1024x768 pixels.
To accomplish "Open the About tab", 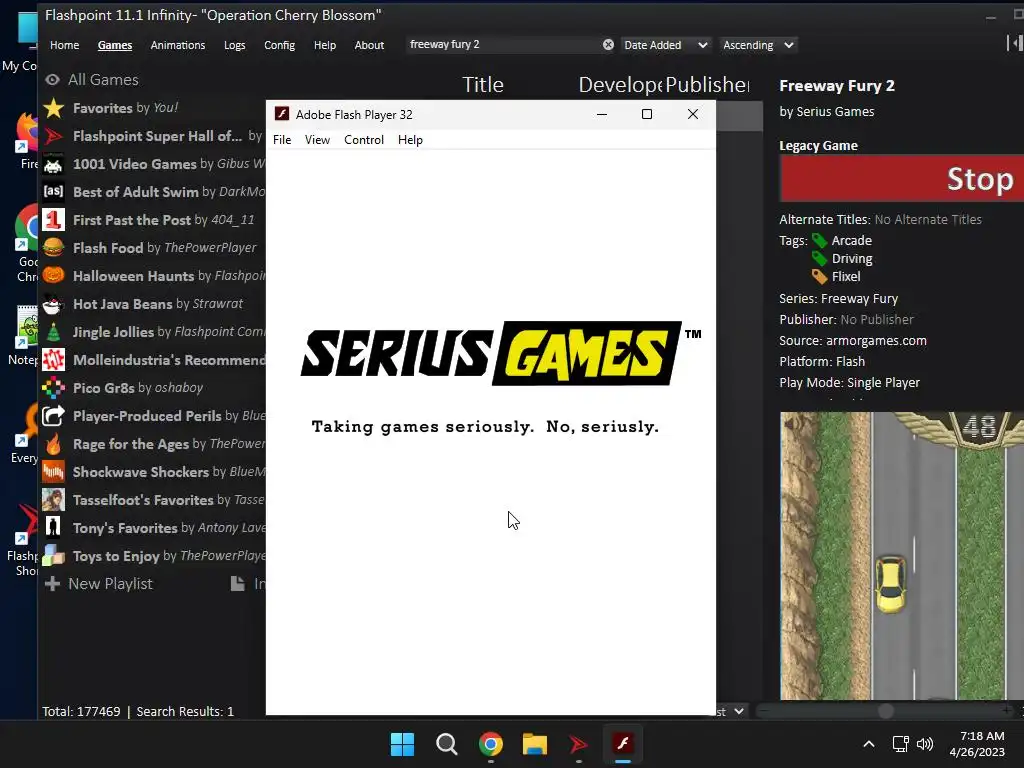I will [x=369, y=45].
